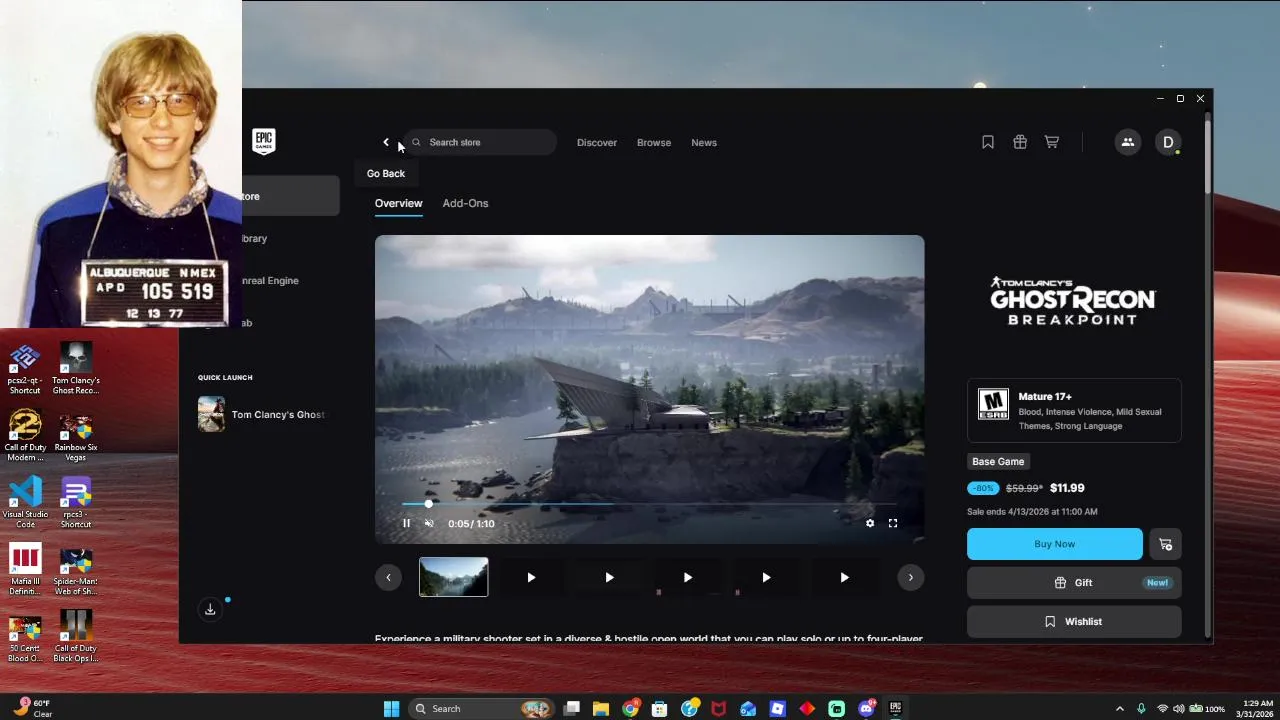This screenshot has width=1280, height=720.
Task: Click the launcher vertical scrollbar
Action: coord(1208,155)
